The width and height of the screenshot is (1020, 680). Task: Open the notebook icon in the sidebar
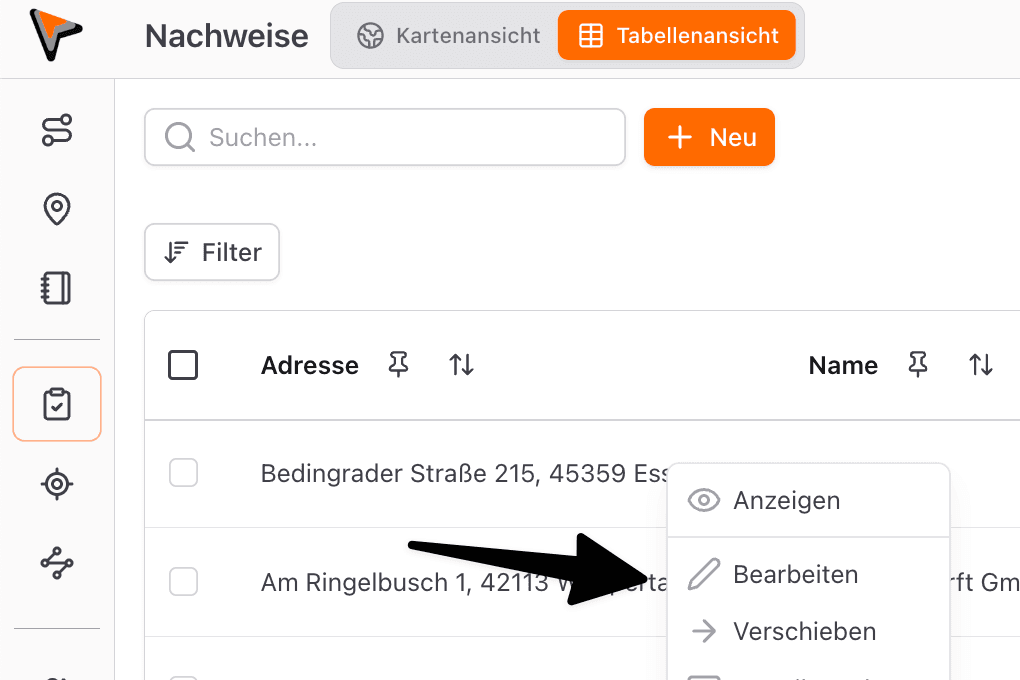56,288
